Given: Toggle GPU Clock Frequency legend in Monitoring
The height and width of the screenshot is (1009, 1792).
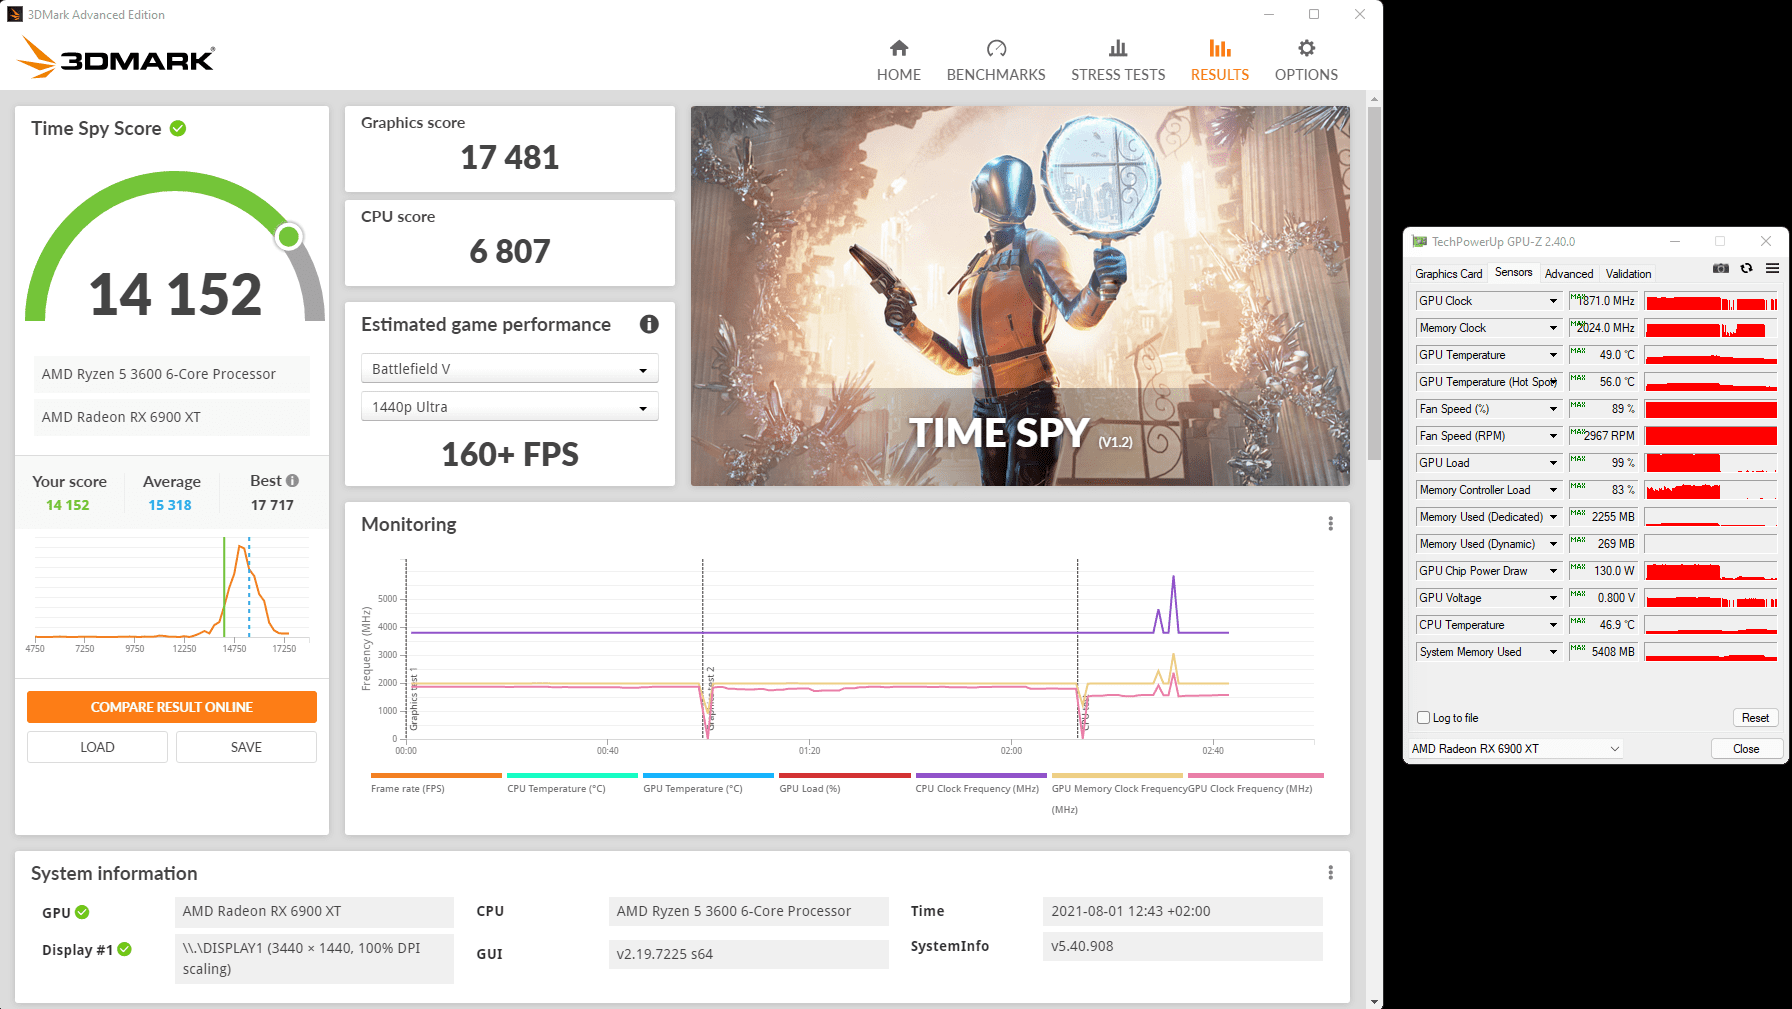Looking at the screenshot, I should tap(1255, 783).
